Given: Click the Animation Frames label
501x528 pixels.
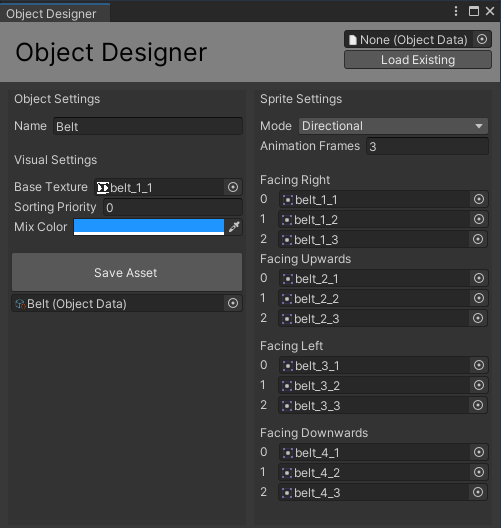Looking at the screenshot, I should (310, 146).
